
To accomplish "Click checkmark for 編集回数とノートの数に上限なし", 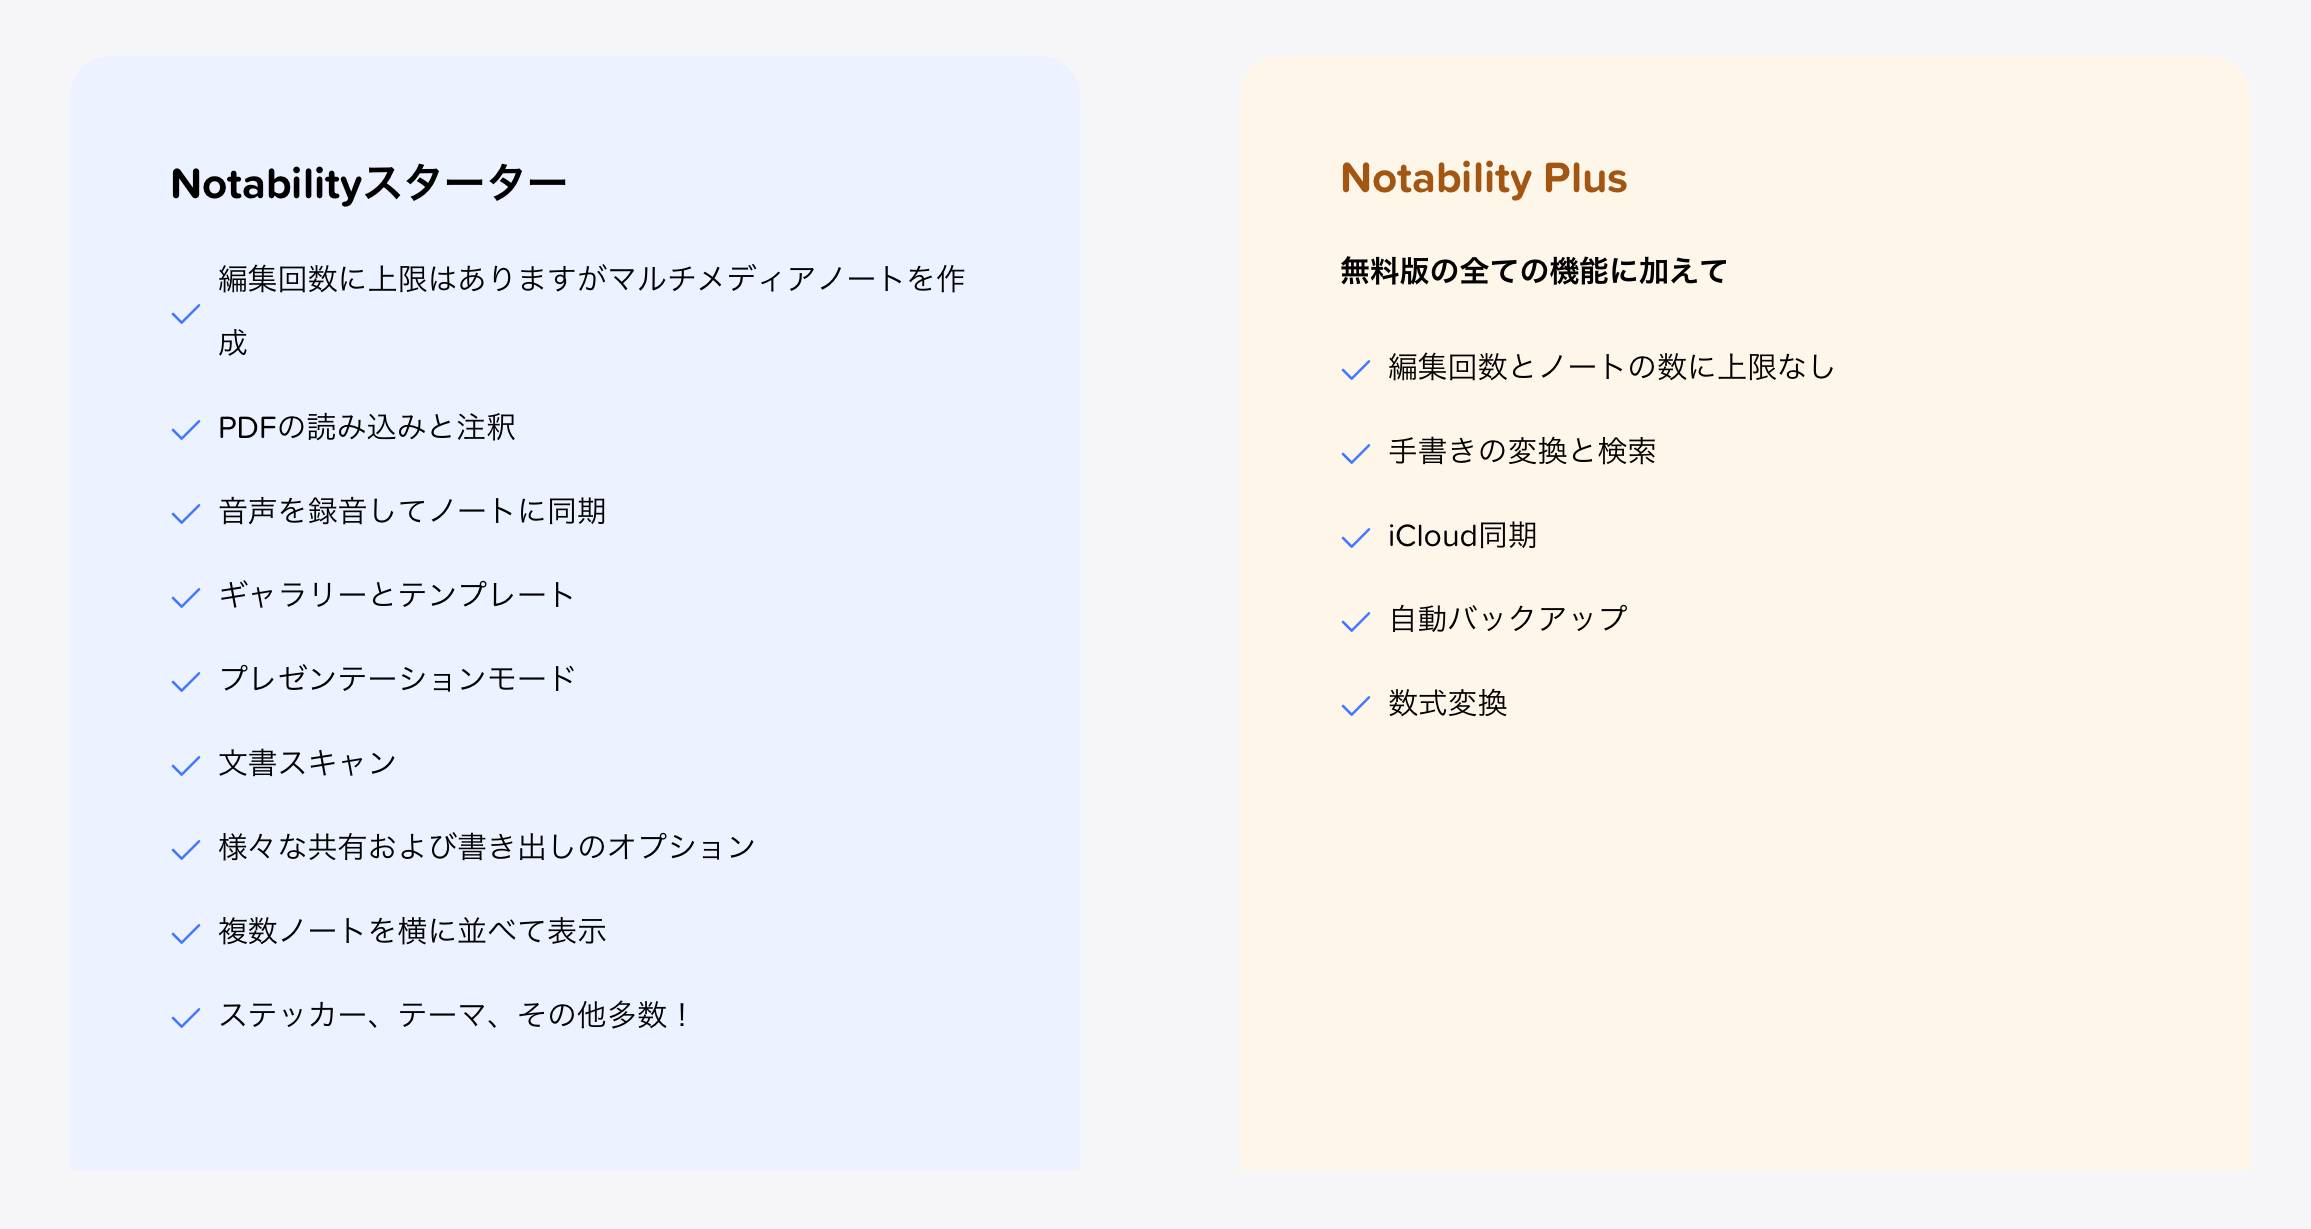I will pyautogui.click(x=1355, y=370).
